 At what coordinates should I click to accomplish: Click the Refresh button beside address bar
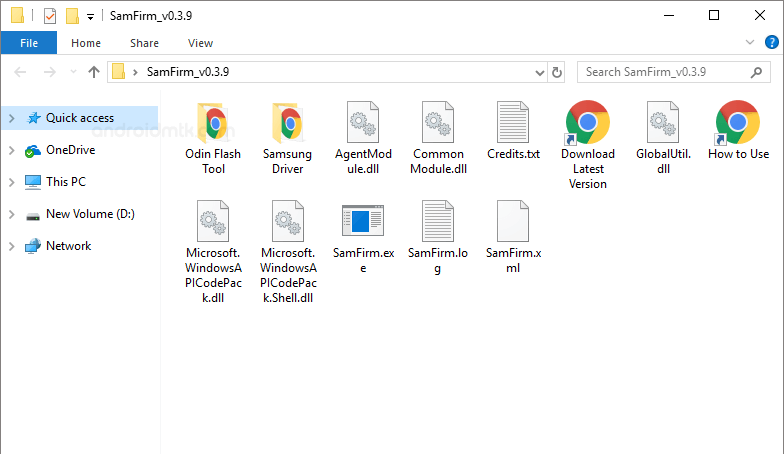click(x=558, y=72)
